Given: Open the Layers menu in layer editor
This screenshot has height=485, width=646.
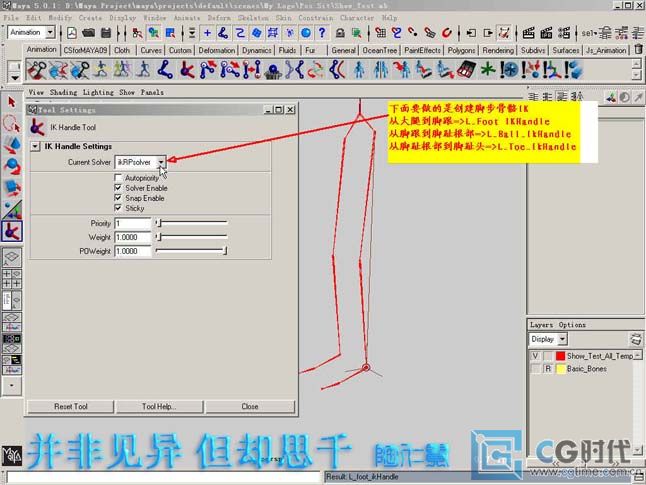Looking at the screenshot, I should pyautogui.click(x=541, y=325).
